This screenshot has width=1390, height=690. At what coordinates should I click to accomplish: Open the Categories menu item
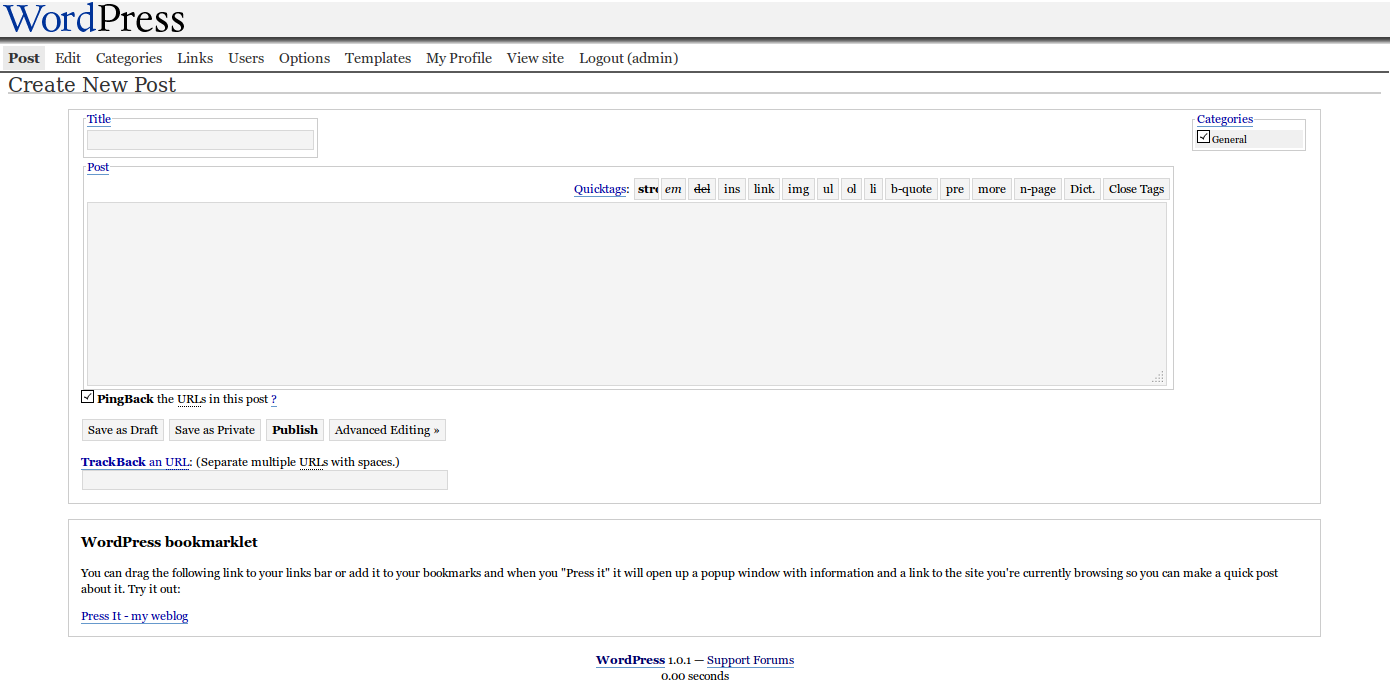[x=129, y=58]
